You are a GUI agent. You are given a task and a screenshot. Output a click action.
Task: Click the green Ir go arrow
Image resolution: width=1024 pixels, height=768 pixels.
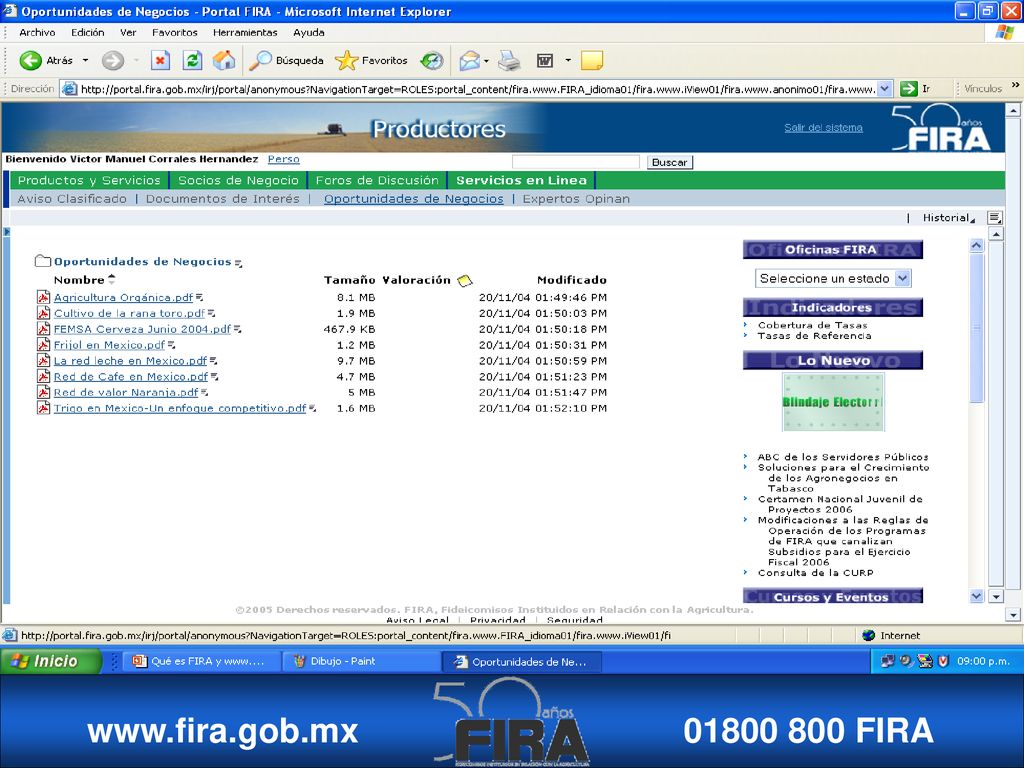908,89
